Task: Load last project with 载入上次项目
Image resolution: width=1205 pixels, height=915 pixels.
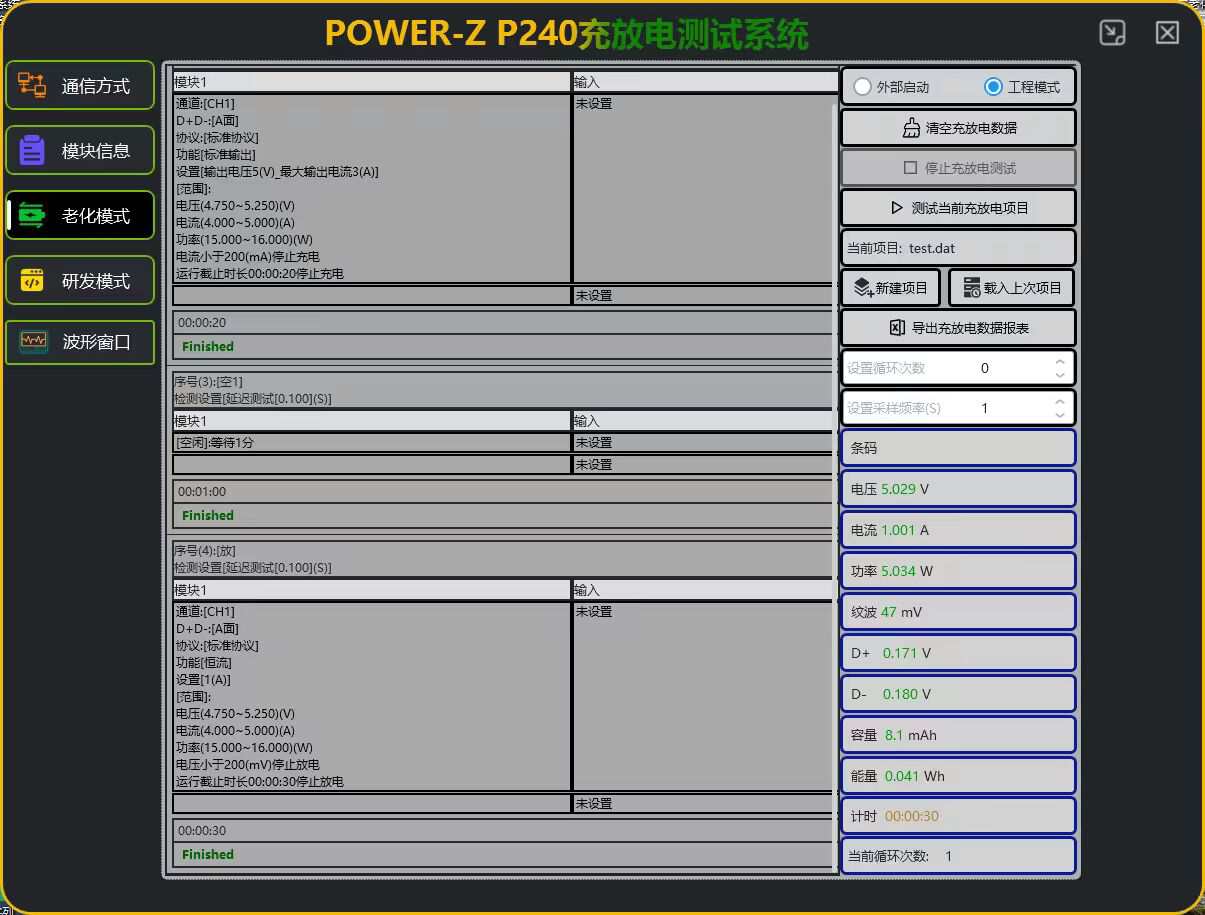Action: (x=1011, y=288)
